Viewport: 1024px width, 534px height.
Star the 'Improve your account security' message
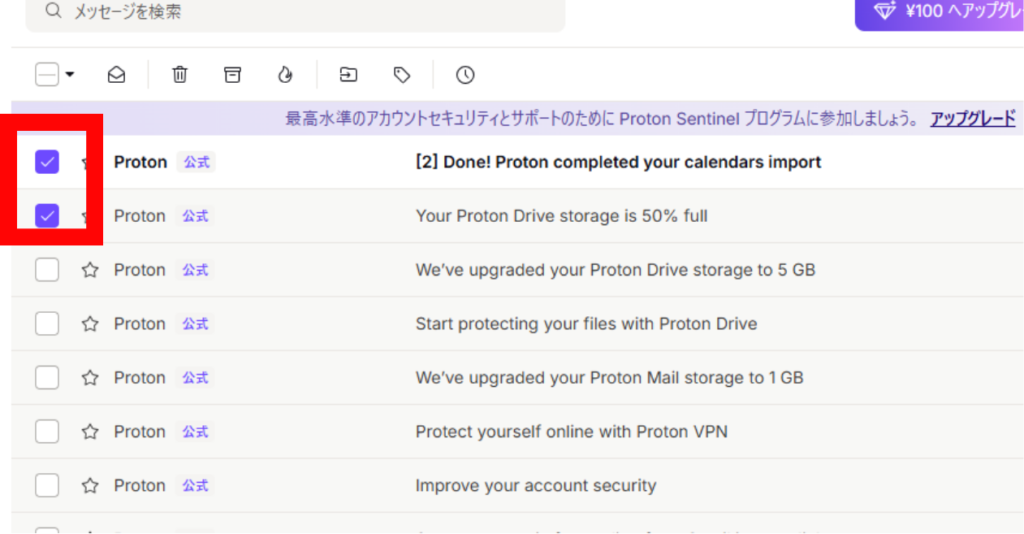click(x=90, y=485)
